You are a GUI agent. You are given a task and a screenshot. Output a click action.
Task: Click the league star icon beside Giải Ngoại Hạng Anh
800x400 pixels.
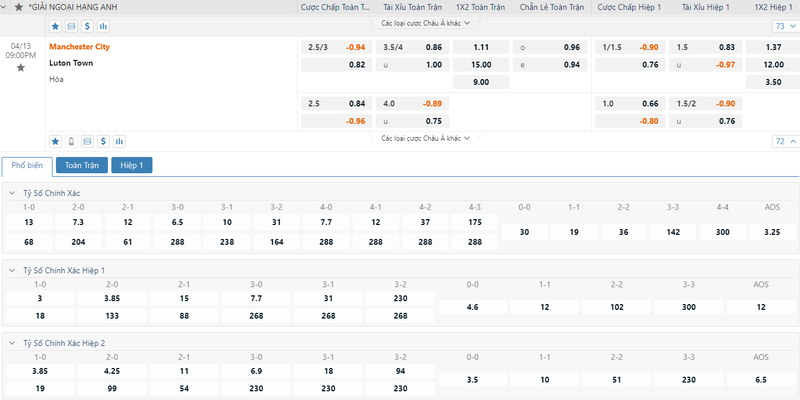point(19,7)
